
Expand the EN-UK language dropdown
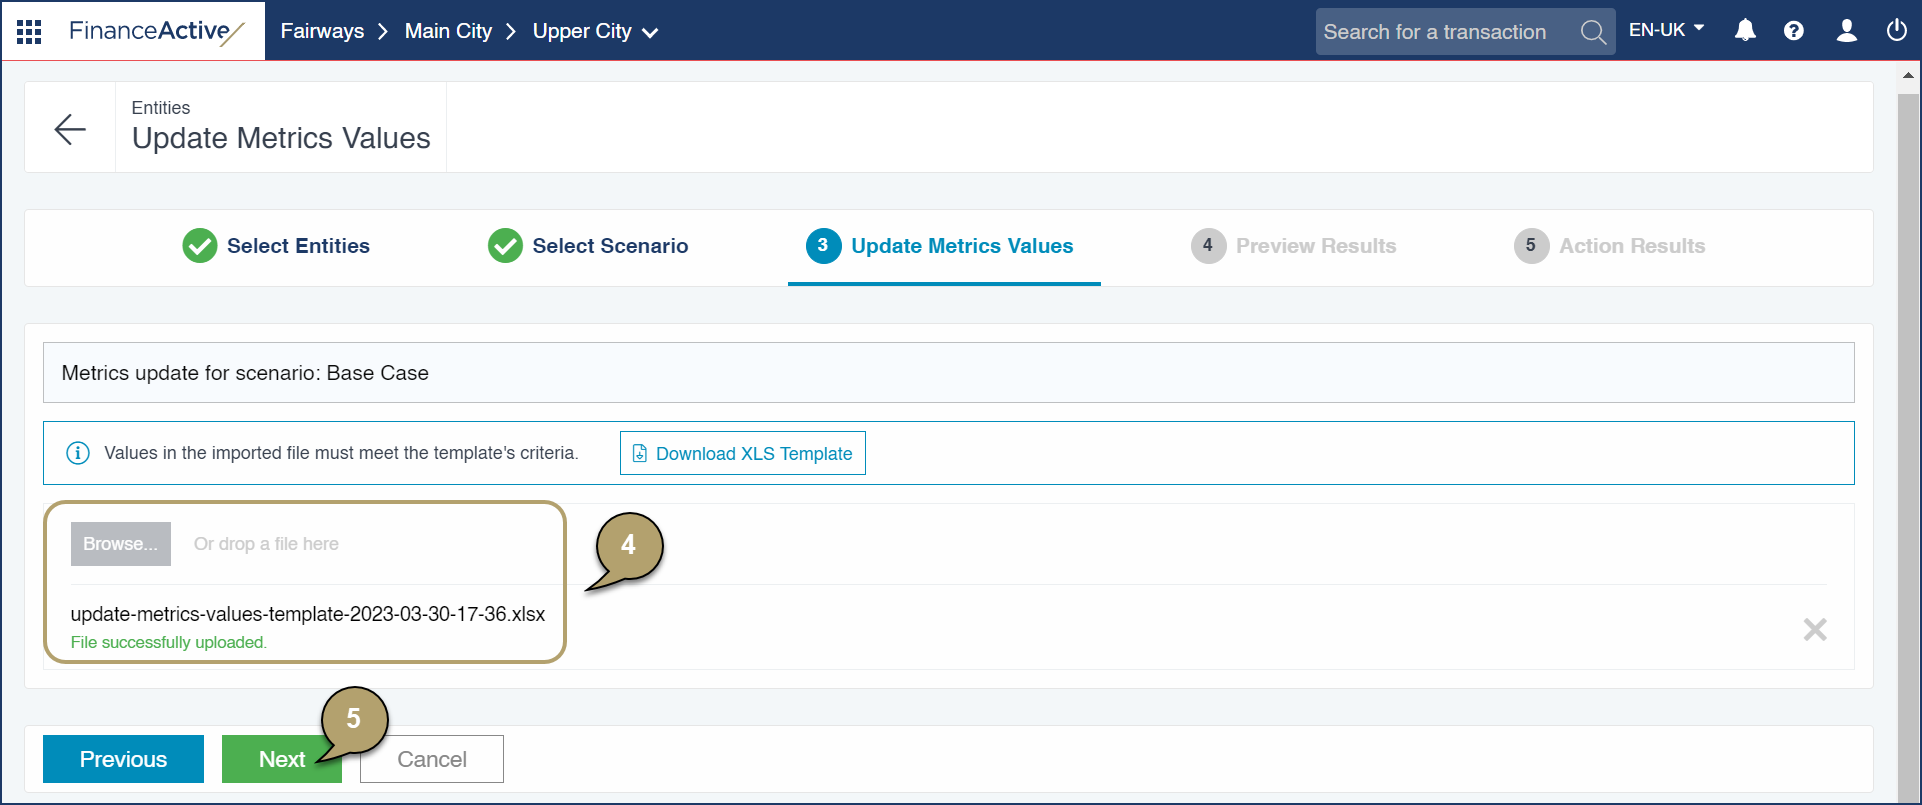coord(1666,30)
